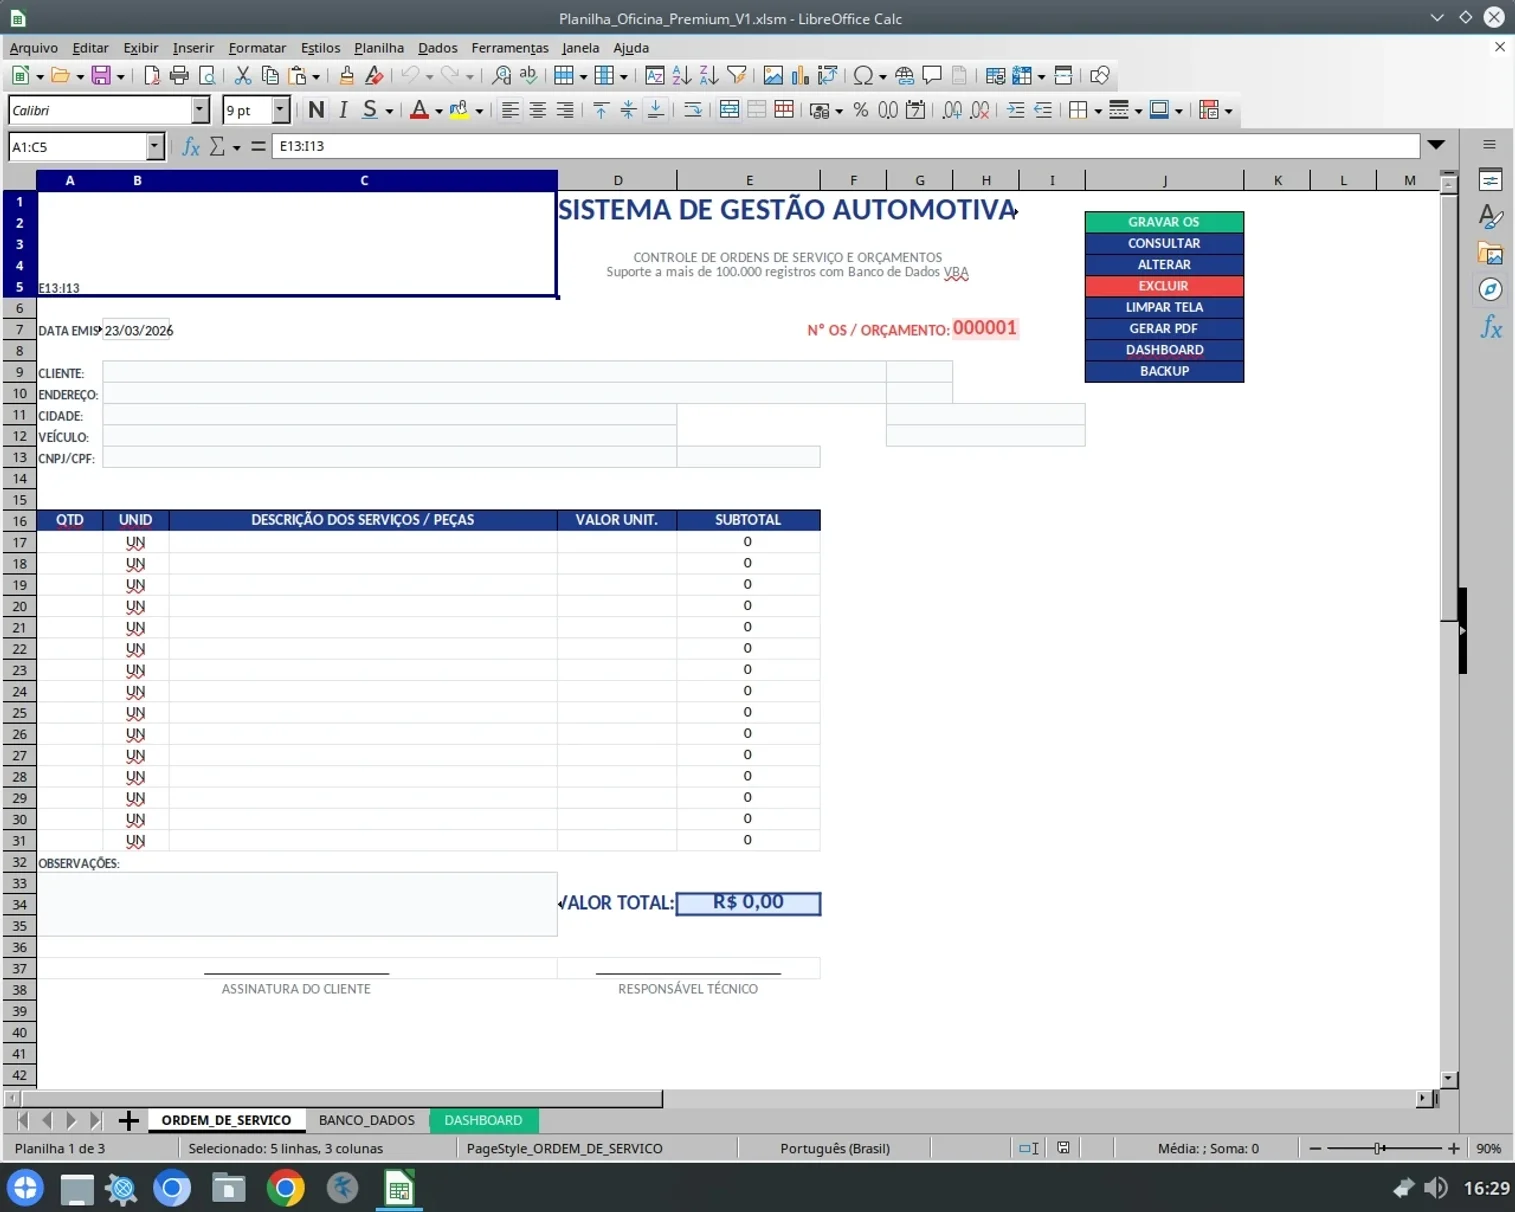Screen dimensions: 1515x1212
Task: Align cell content to the bottom
Action: 656,110
